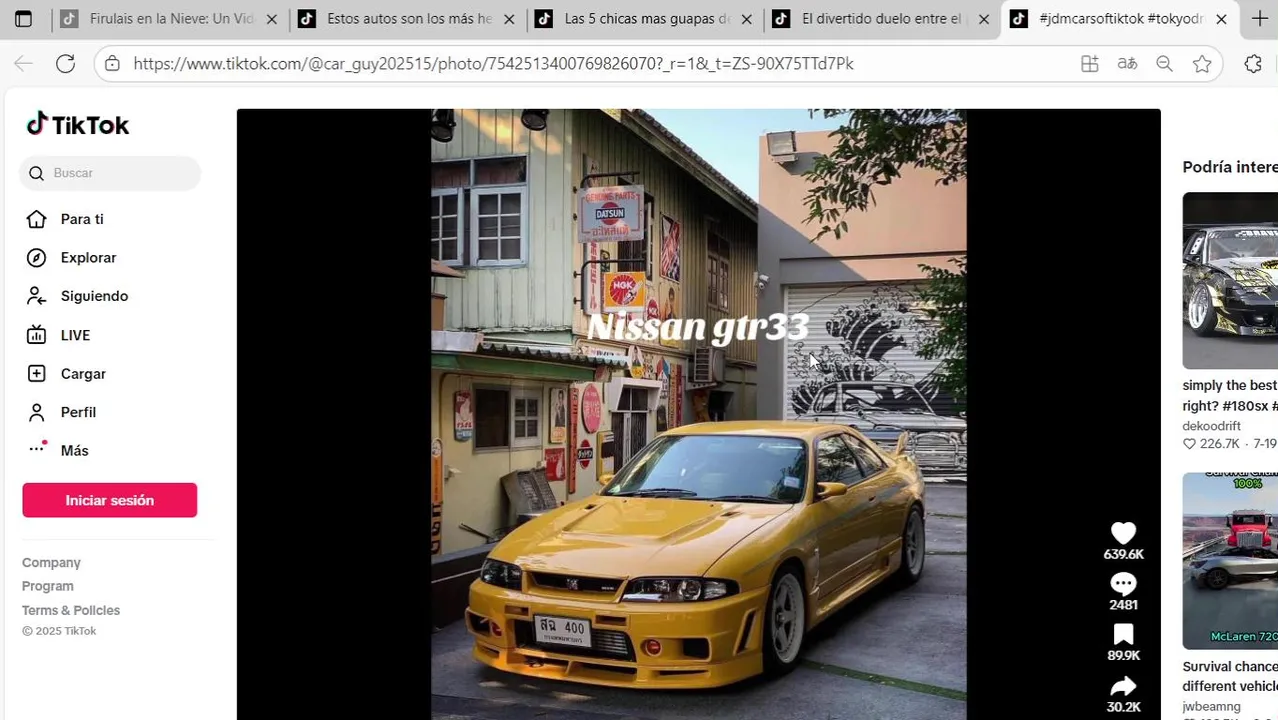This screenshot has width=1278, height=720.
Task: Click the TikTok logo
Action: pos(78,125)
